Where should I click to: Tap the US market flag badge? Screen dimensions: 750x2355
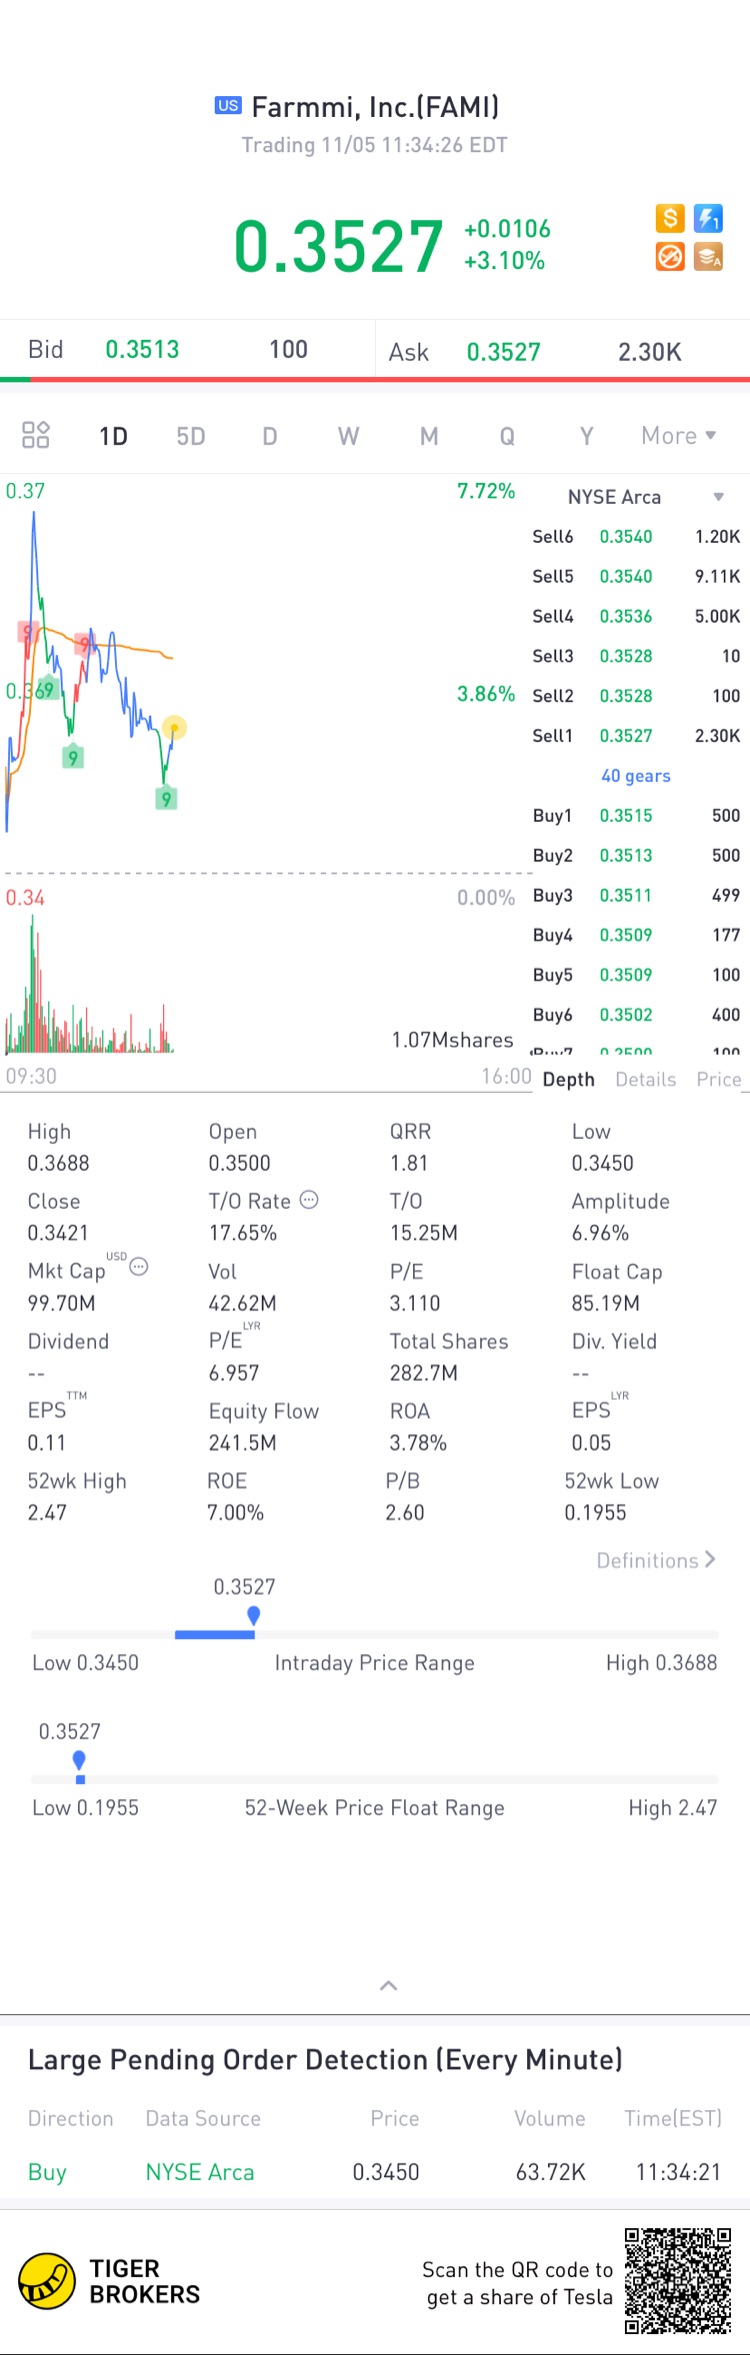tap(228, 105)
